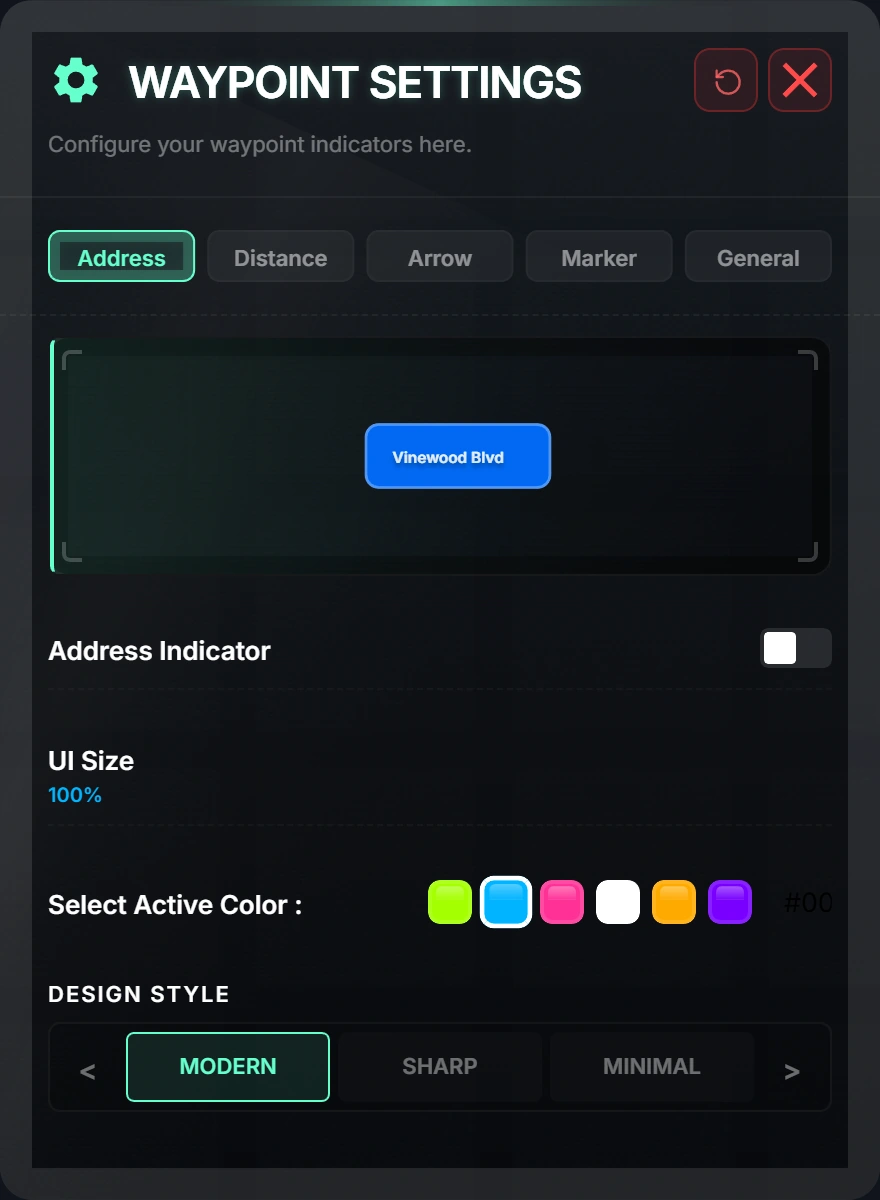
Task: Click the 'Configure your waypoint indicators here.' text
Action: point(260,144)
